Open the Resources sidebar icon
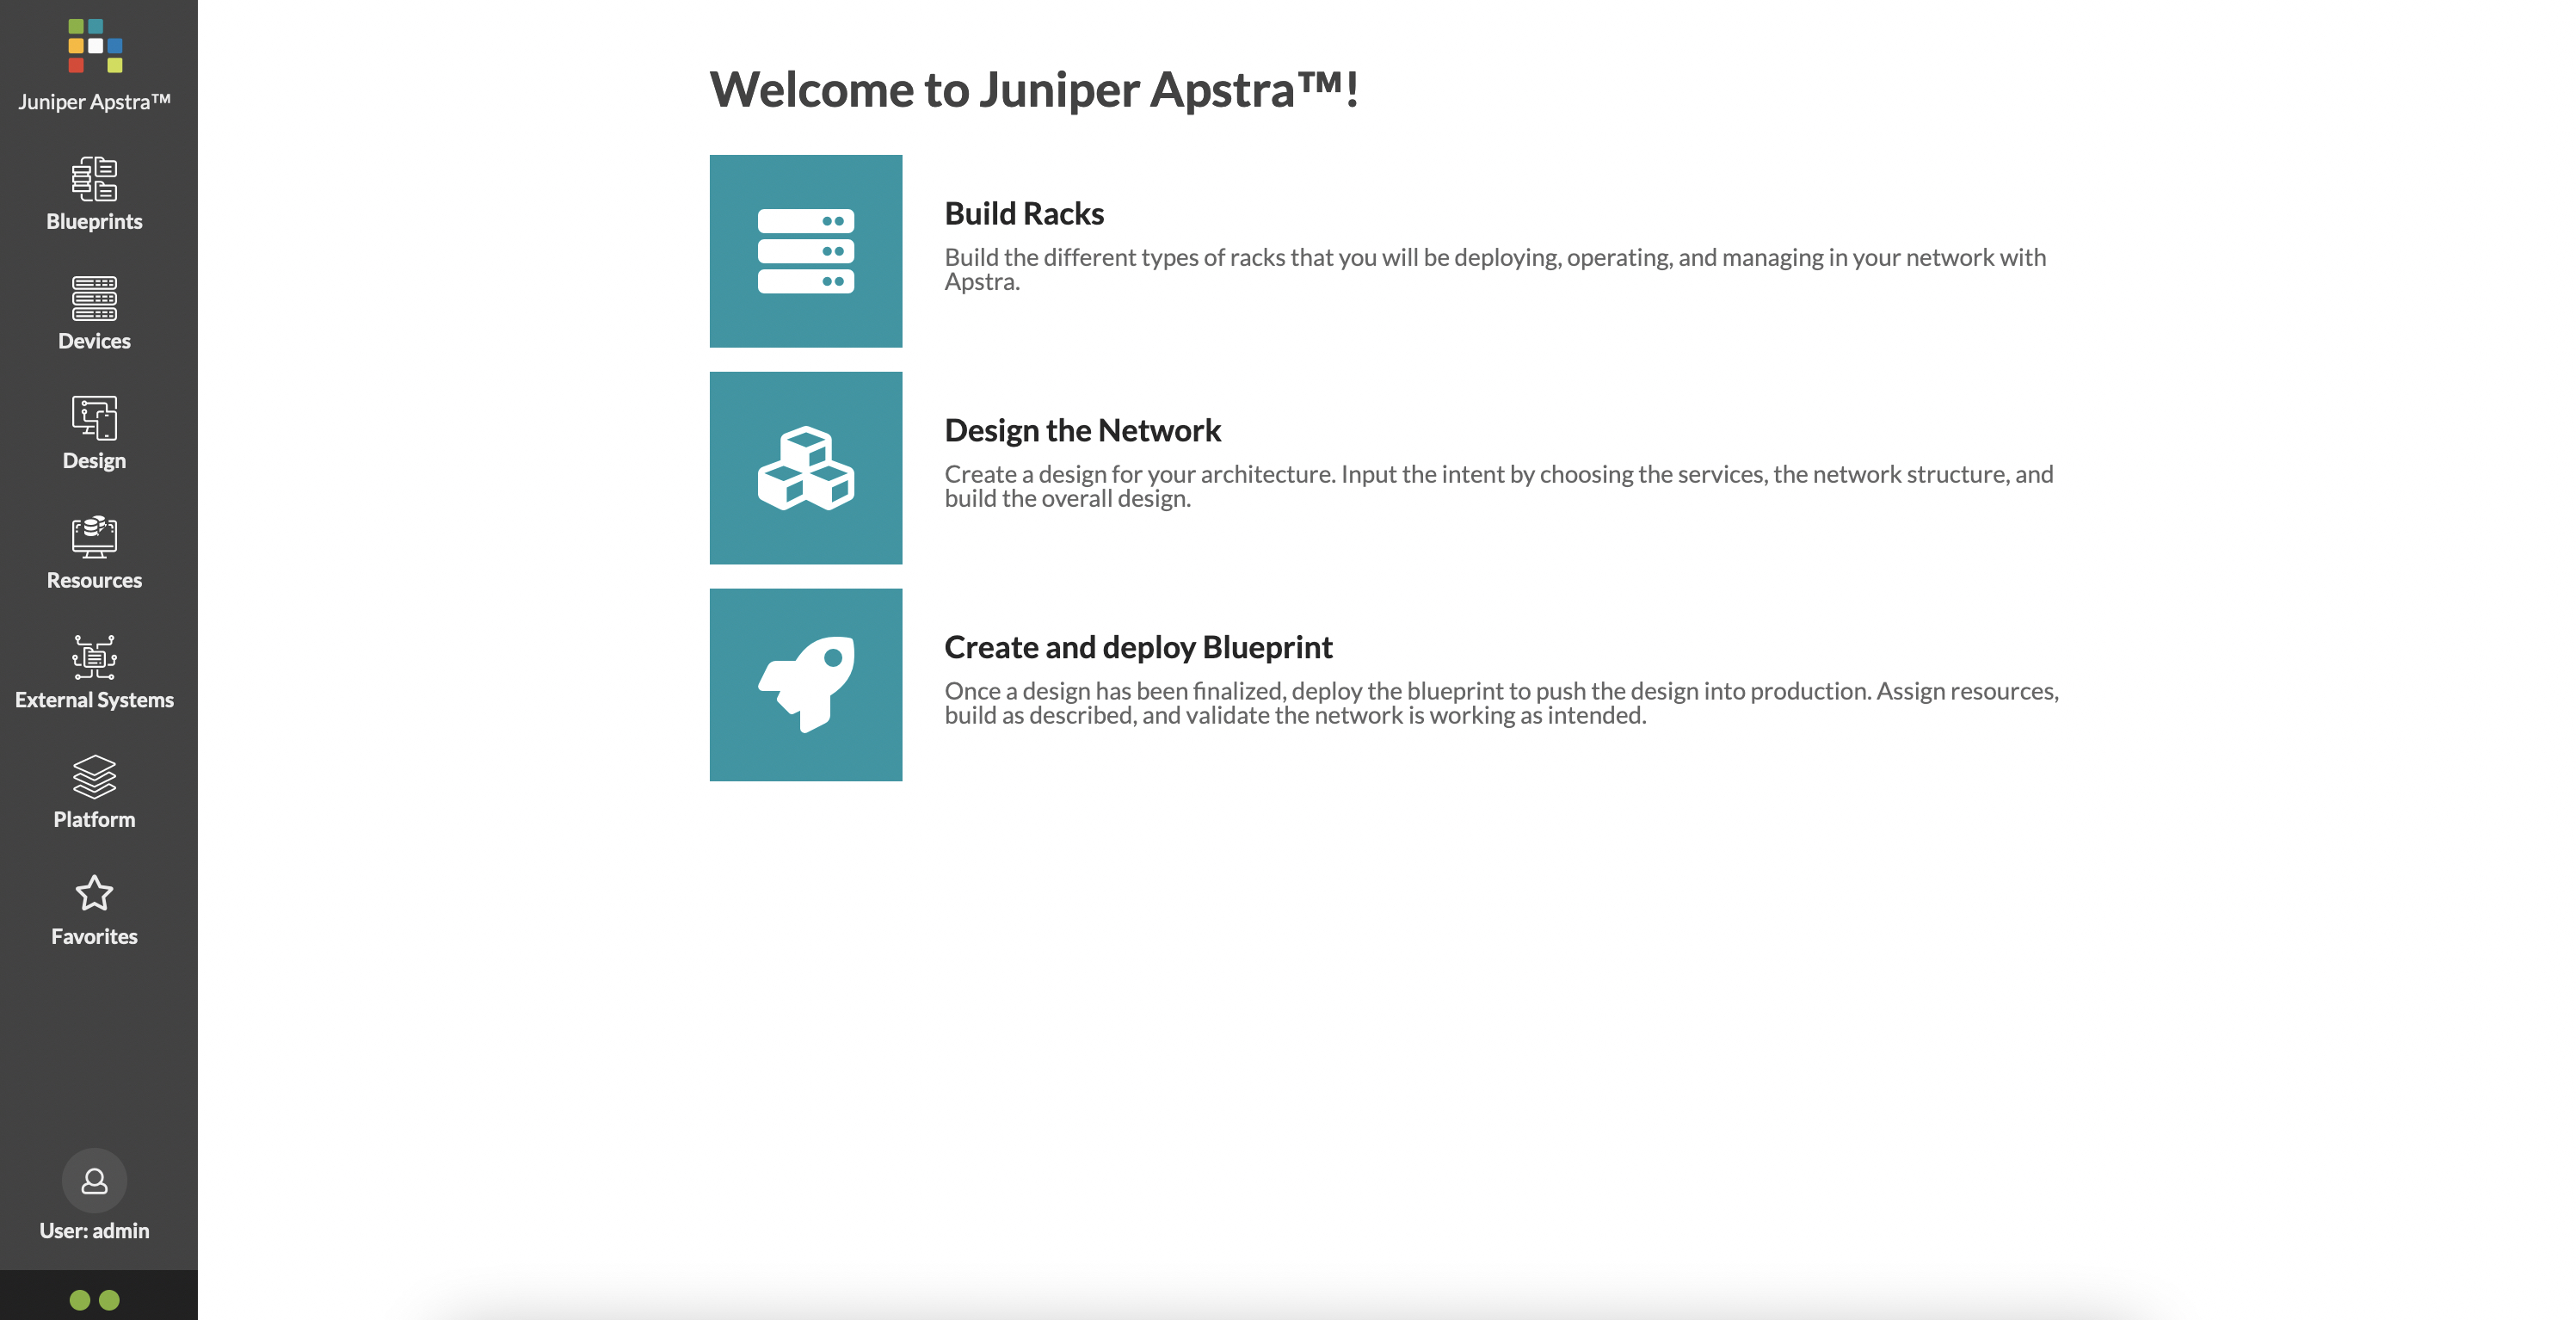Image resolution: width=2576 pixels, height=1320 pixels. [x=94, y=537]
